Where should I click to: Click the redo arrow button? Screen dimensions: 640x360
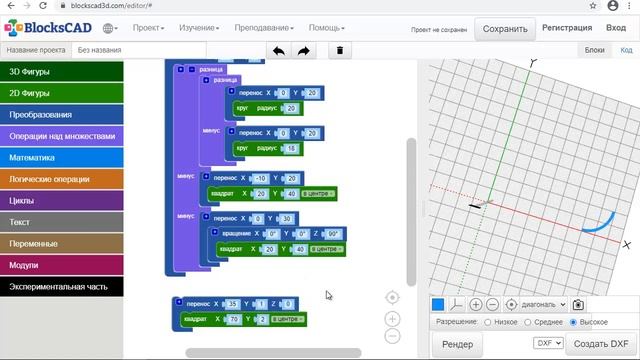coord(304,51)
